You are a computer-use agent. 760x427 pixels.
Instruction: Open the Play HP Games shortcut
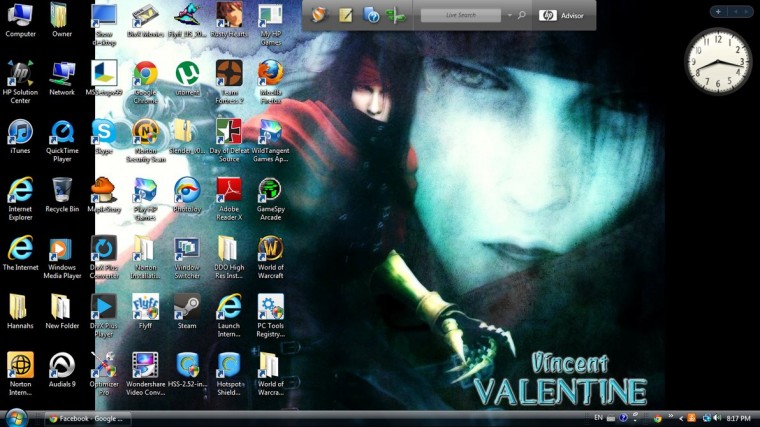[145, 199]
